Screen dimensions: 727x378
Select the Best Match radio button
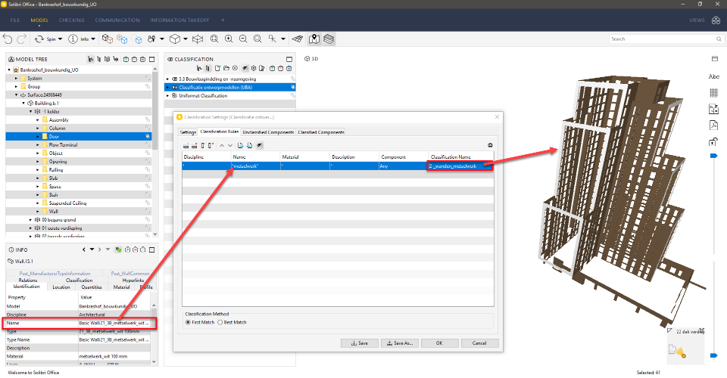coord(220,322)
